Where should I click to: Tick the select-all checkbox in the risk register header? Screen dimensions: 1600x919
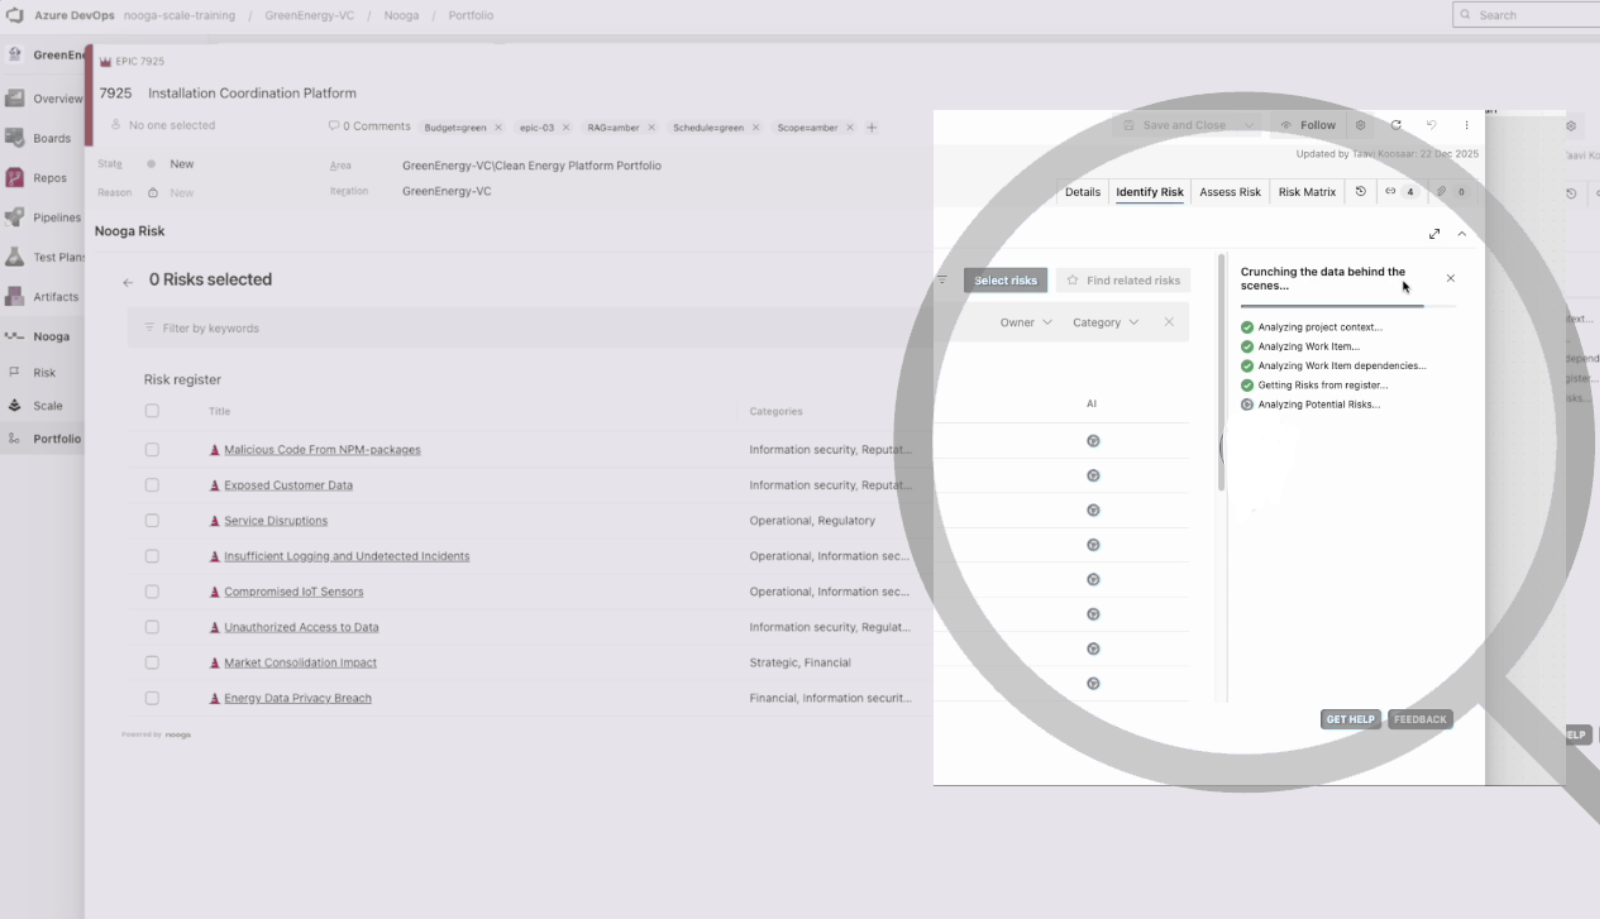(x=152, y=411)
